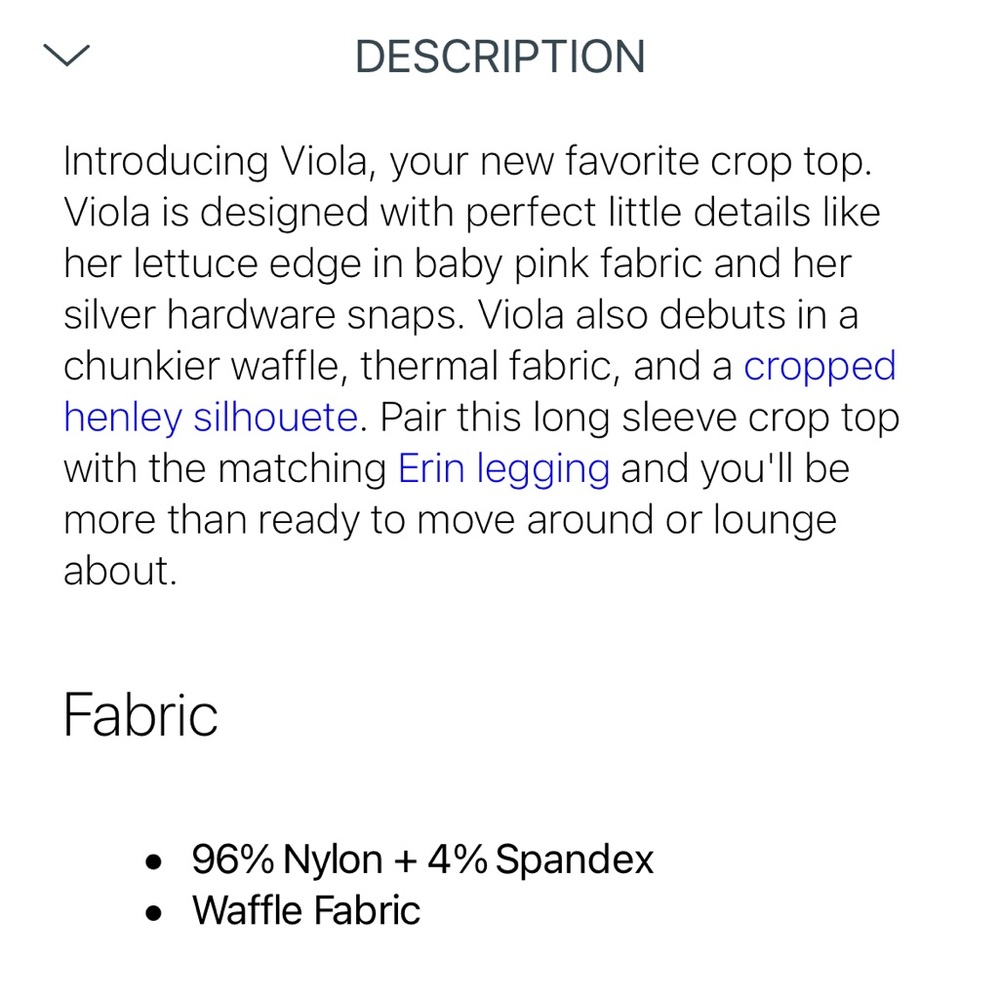The width and height of the screenshot is (1000, 1000).
Task: Open the "cropped" hyperlink word
Action: 820,366
